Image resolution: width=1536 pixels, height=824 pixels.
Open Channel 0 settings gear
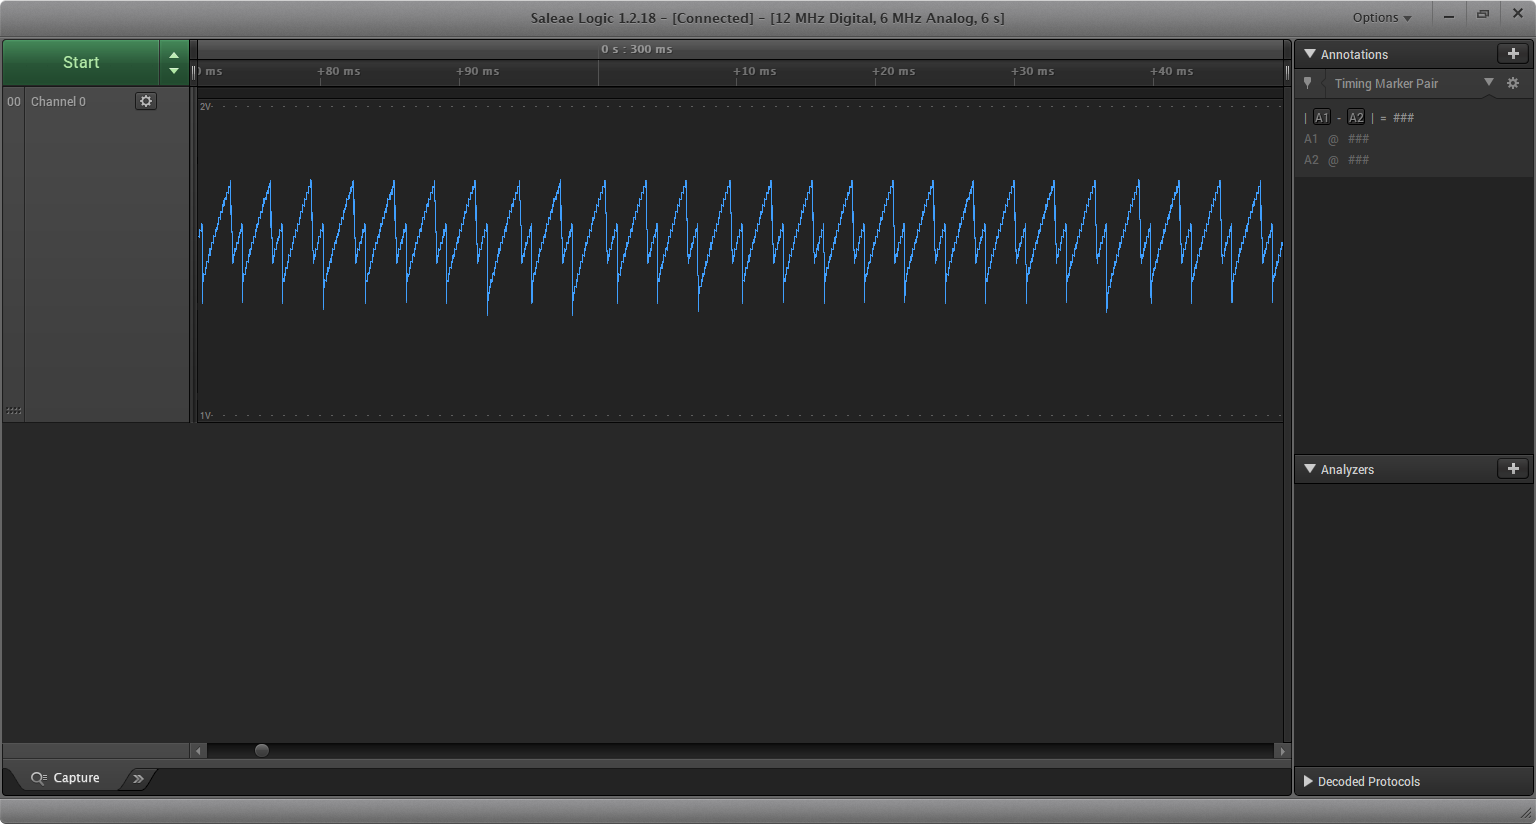coord(146,101)
